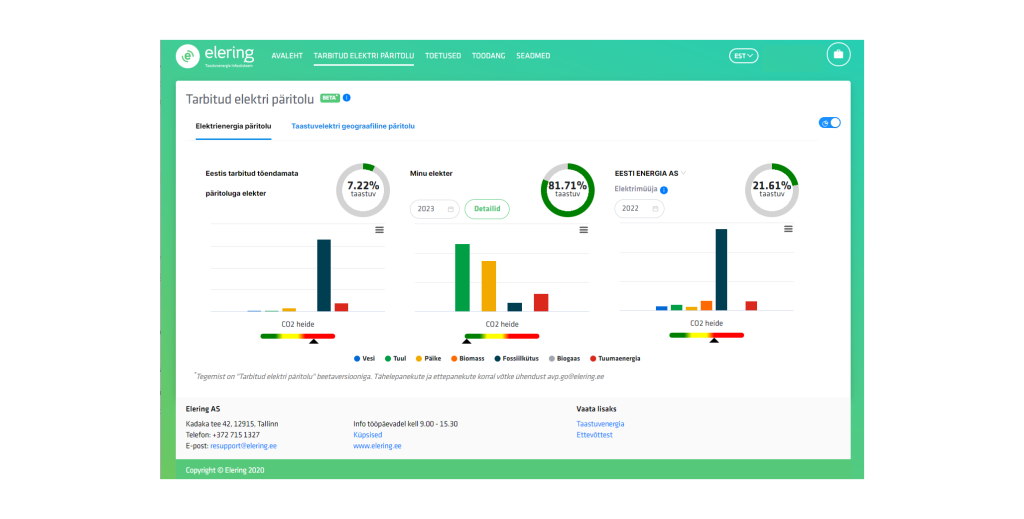Click 'Tarbitud elektri päritolu' page heading

click(250, 99)
